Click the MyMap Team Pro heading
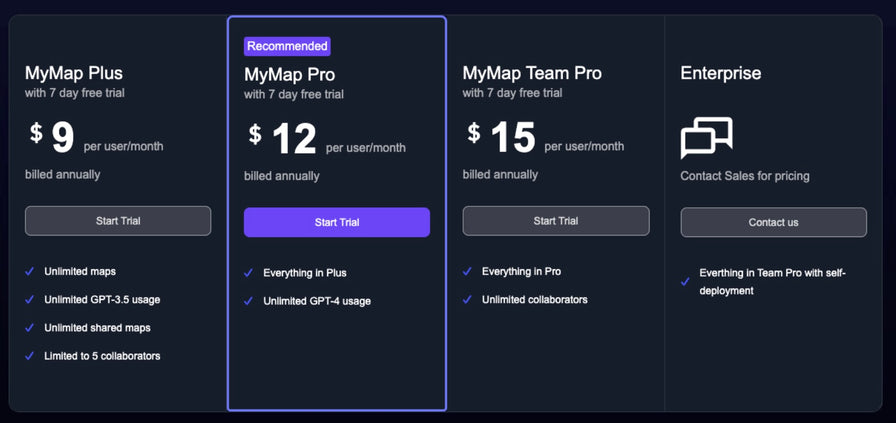This screenshot has width=896, height=423. click(532, 73)
